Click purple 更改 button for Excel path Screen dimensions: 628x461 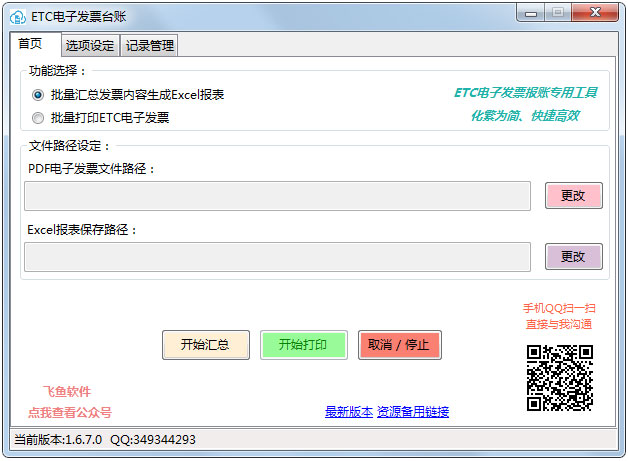pos(574,256)
